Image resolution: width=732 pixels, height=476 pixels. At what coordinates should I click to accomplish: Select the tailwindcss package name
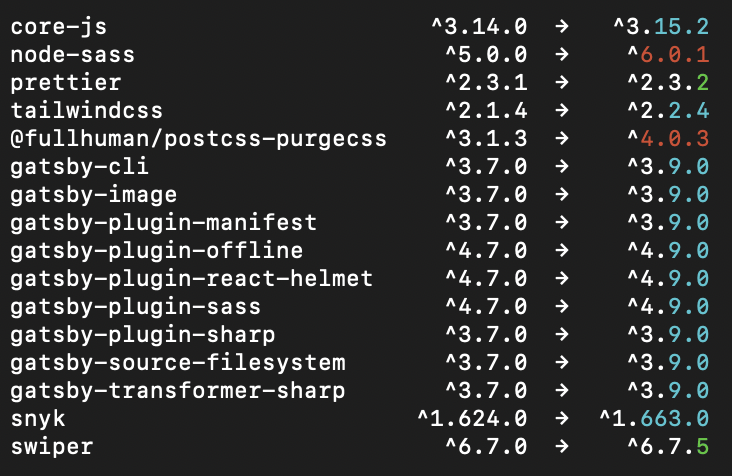pyautogui.click(x=87, y=109)
